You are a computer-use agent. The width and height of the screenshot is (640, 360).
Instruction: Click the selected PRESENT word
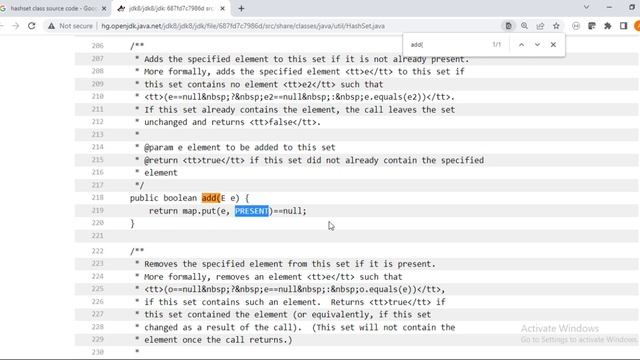pos(252,211)
